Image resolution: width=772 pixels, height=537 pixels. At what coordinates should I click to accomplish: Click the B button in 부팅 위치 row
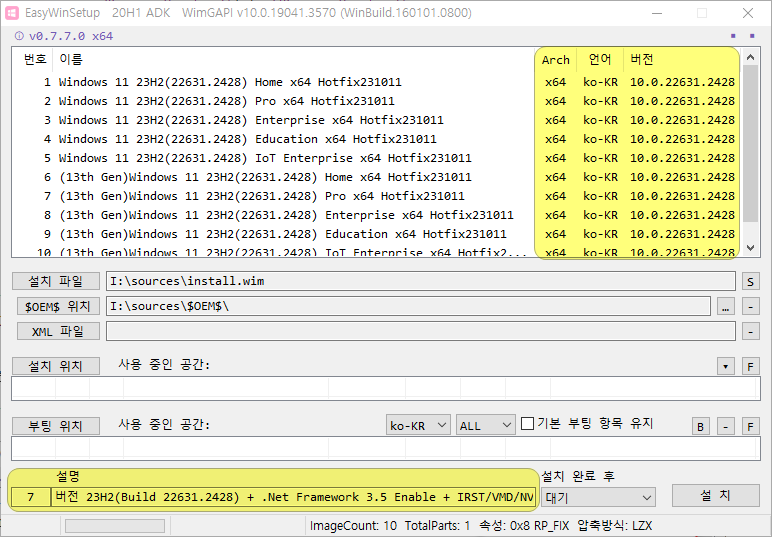[x=701, y=426]
